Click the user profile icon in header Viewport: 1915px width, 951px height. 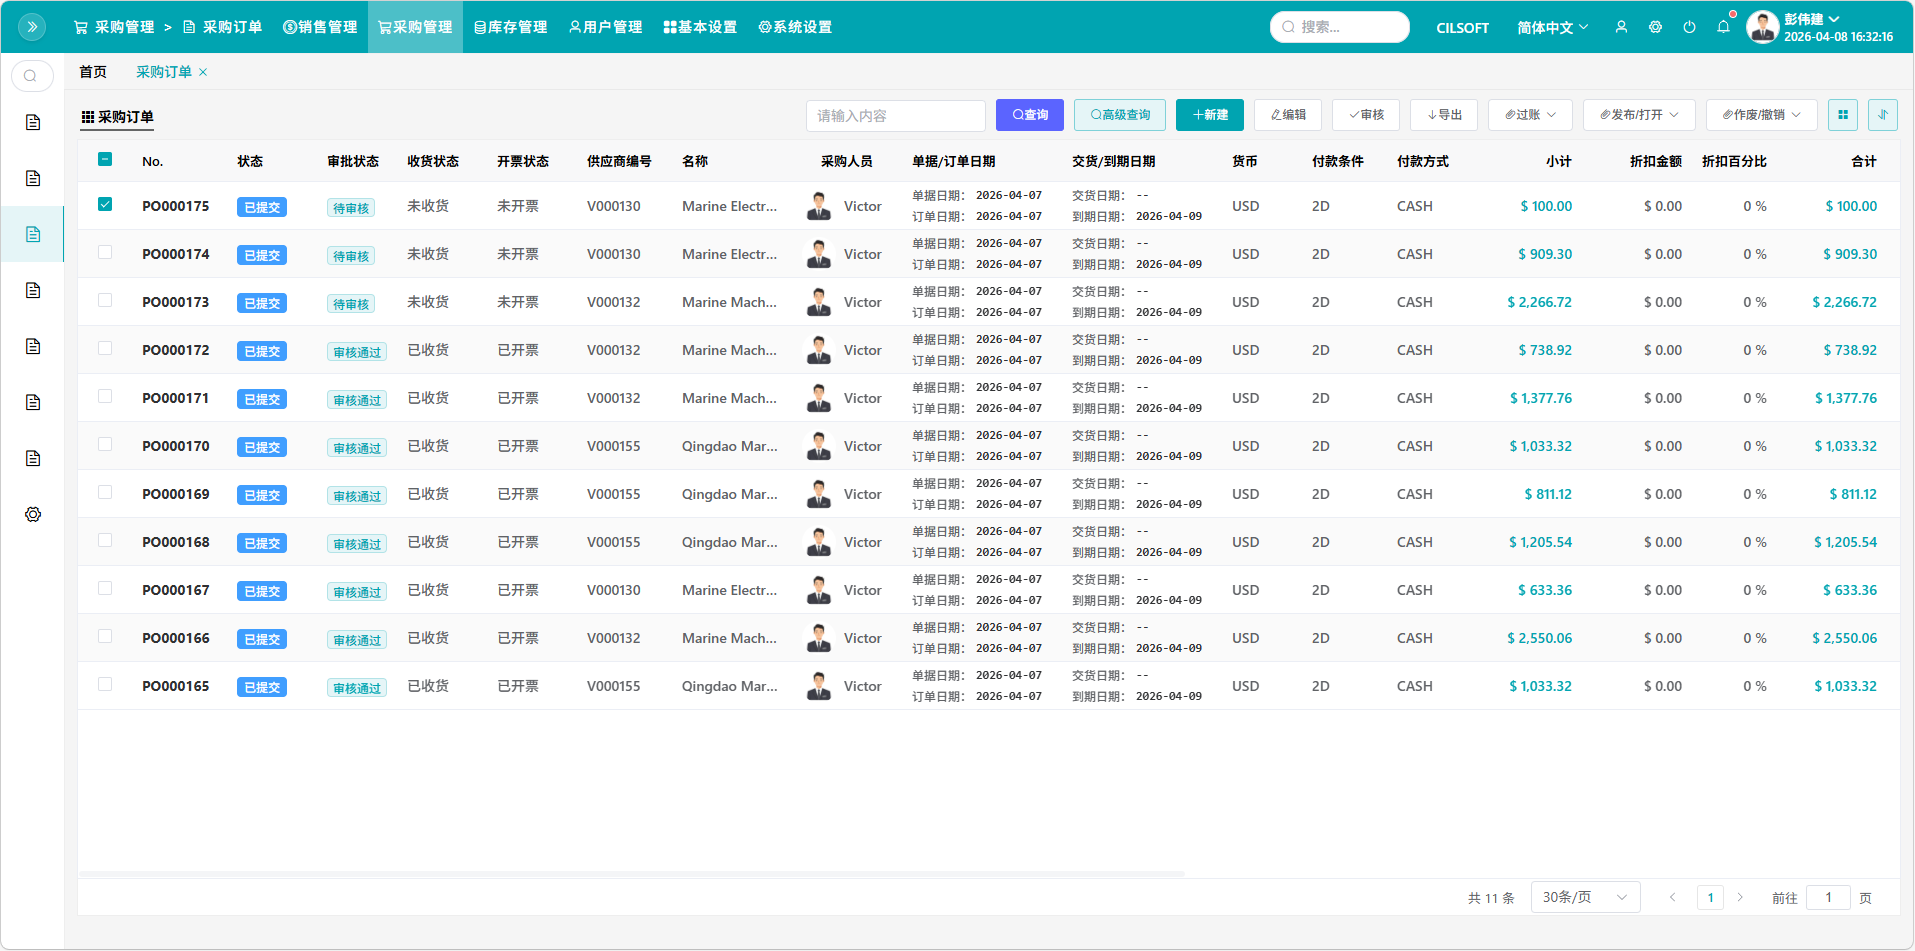coord(1621,27)
